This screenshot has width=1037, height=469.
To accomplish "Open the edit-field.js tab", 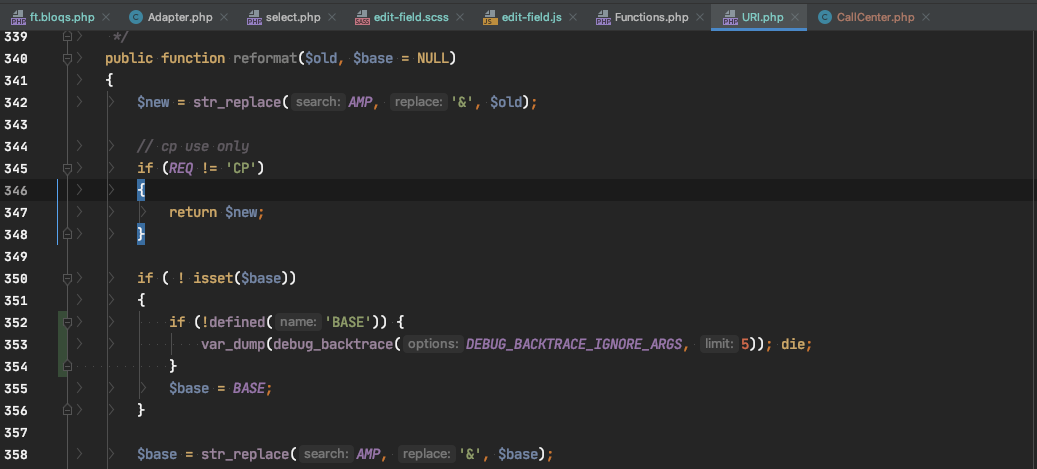I will coord(532,17).
